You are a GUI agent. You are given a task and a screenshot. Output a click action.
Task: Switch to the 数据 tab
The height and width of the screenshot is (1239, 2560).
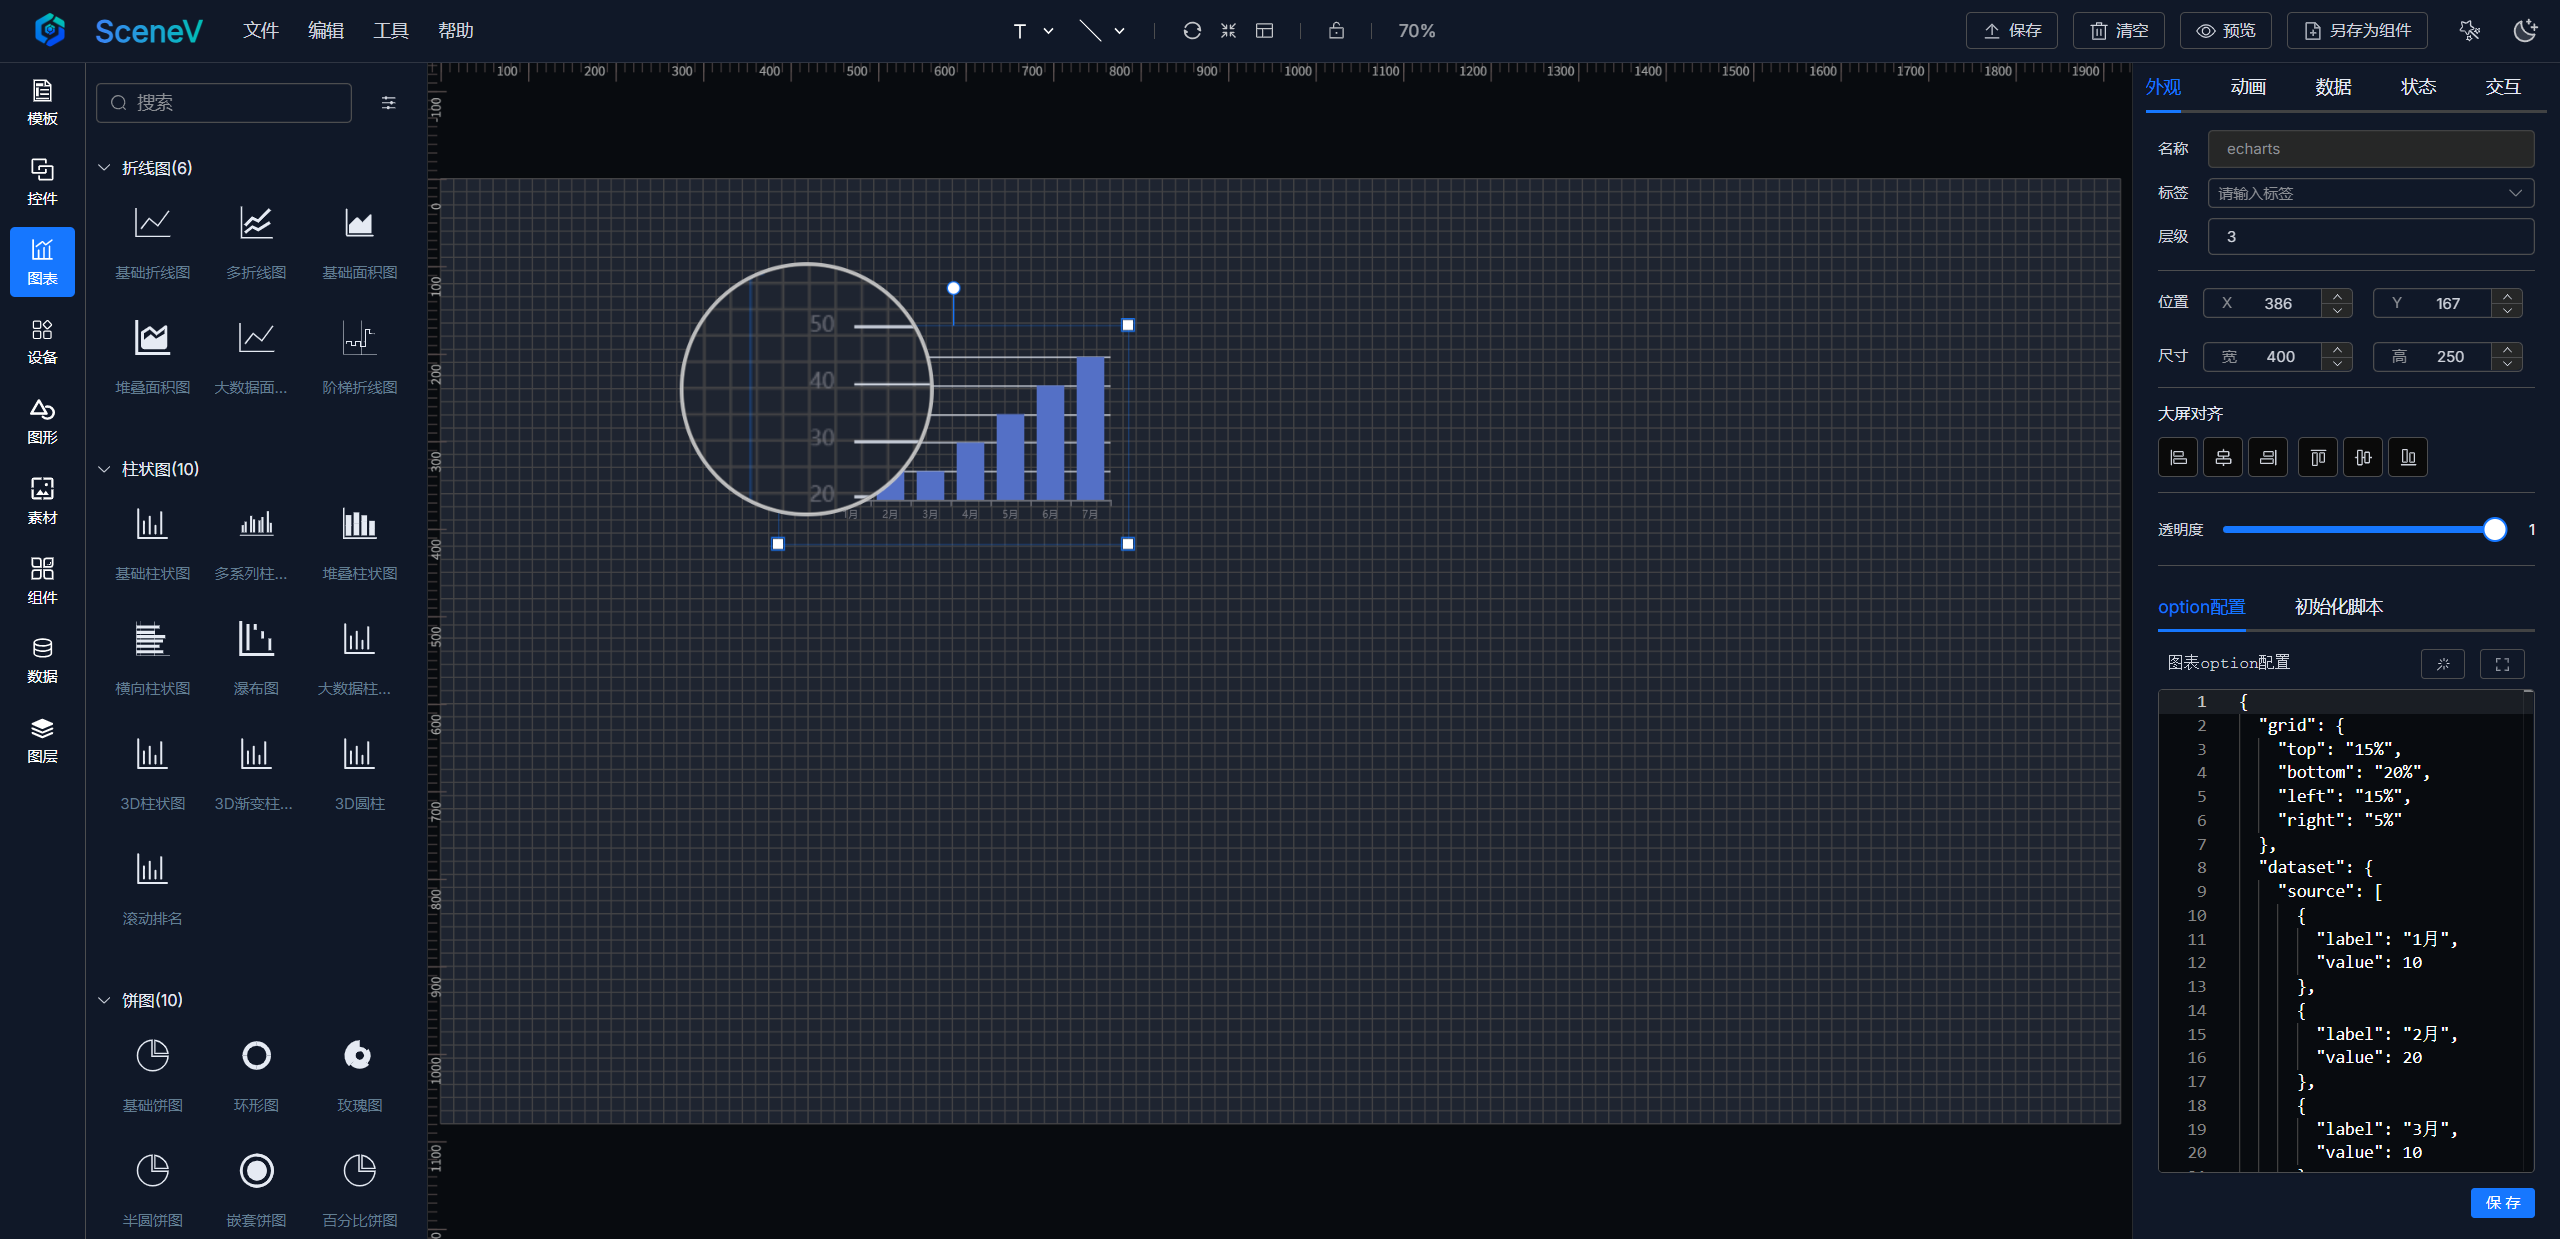pos(2332,87)
